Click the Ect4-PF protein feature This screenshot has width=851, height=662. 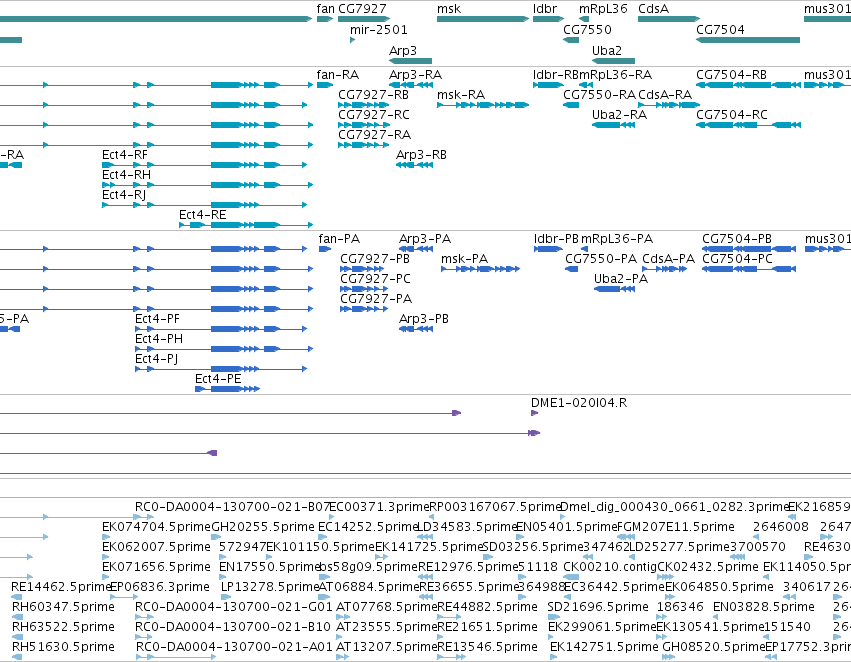(221, 329)
